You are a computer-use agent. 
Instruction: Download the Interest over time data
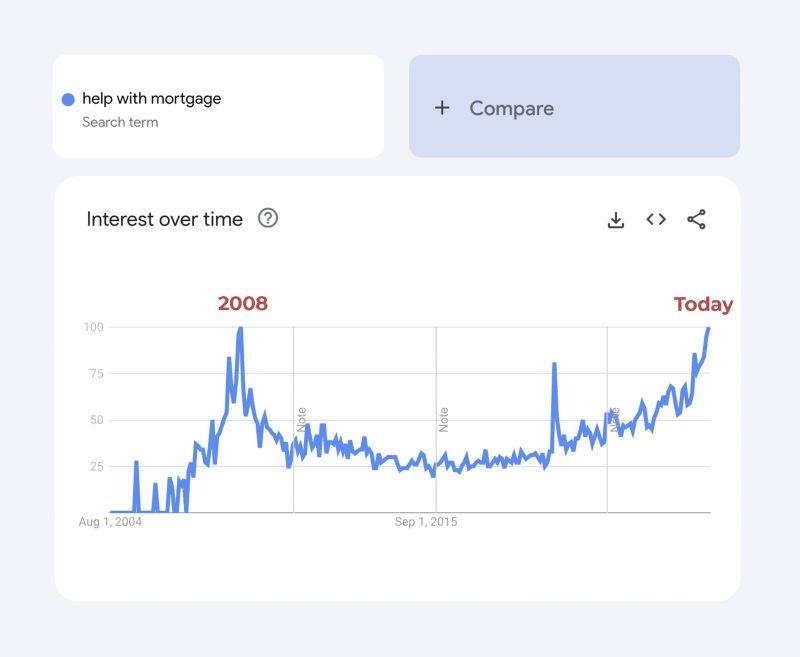614,219
